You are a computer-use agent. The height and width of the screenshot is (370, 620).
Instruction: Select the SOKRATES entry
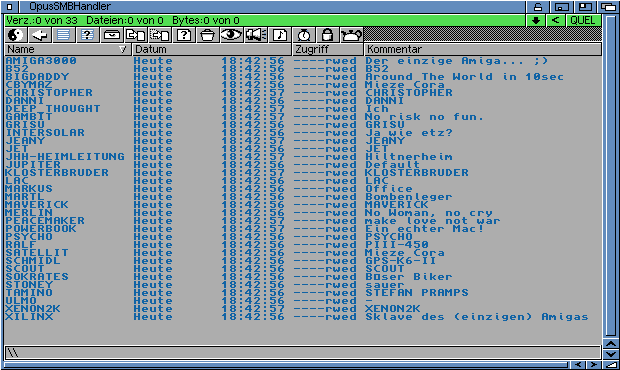(37, 277)
